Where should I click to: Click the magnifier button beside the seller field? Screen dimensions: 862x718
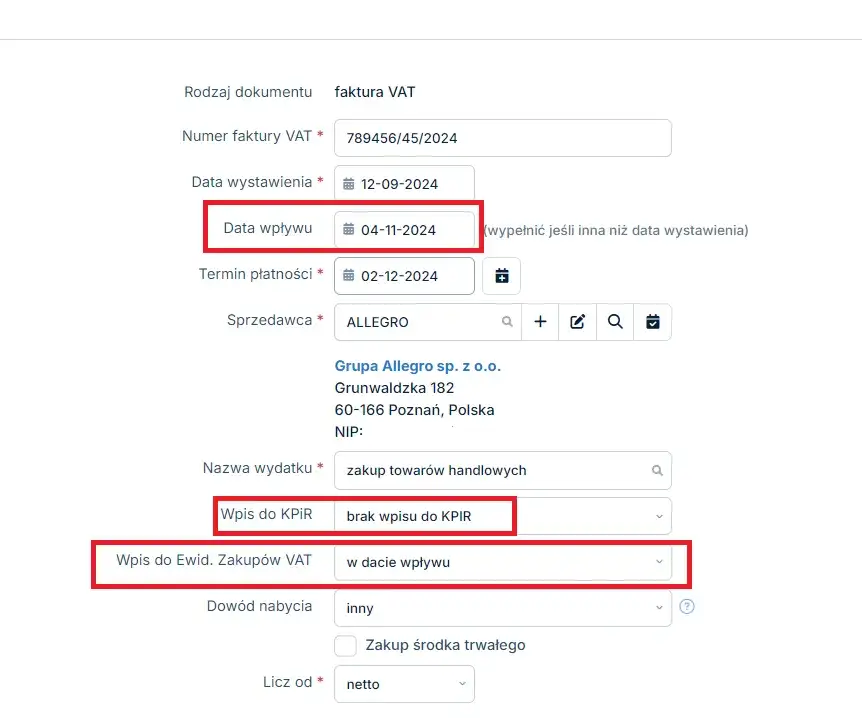pyautogui.click(x=615, y=322)
